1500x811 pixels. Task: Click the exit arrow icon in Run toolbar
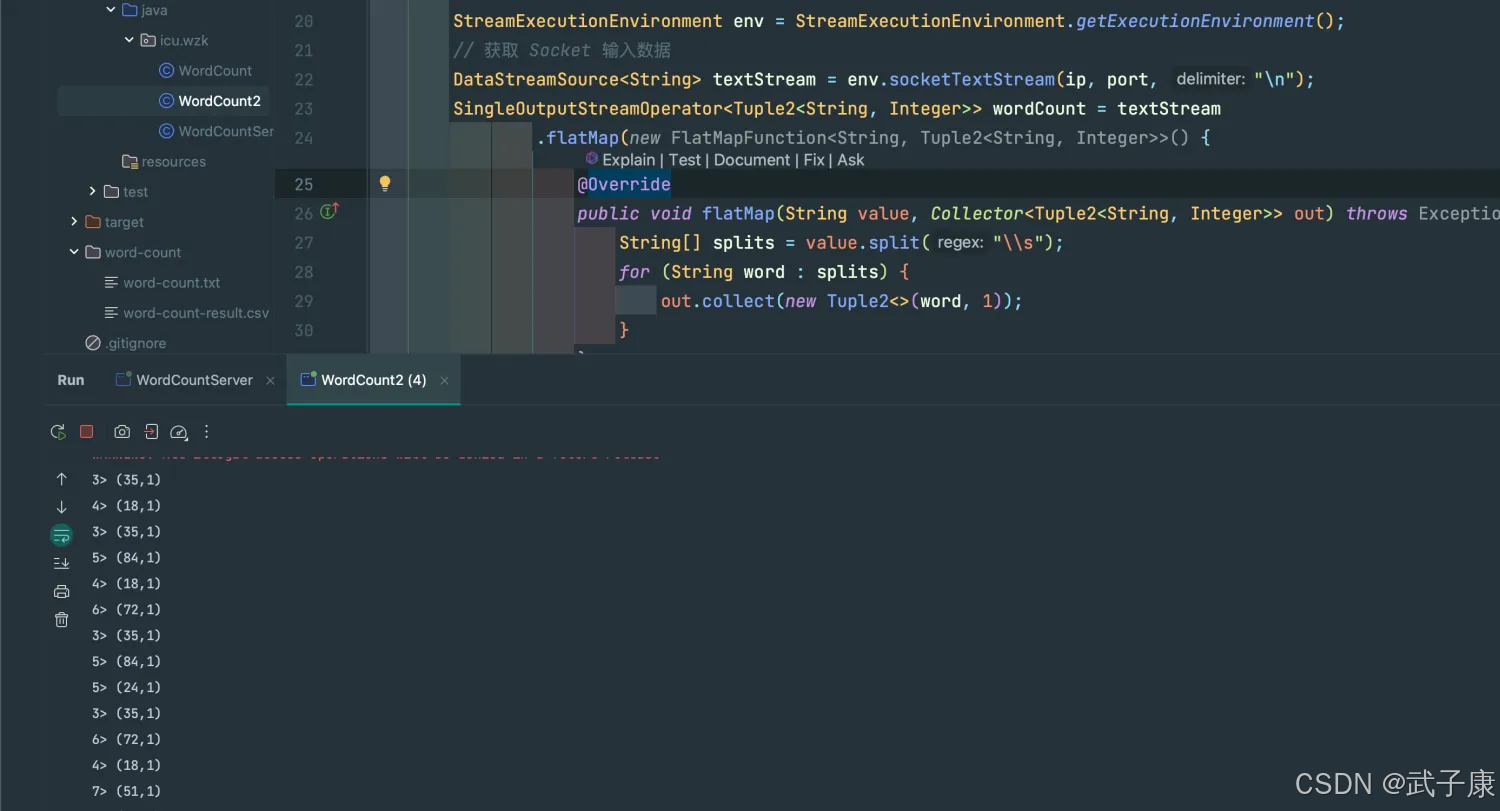click(150, 432)
